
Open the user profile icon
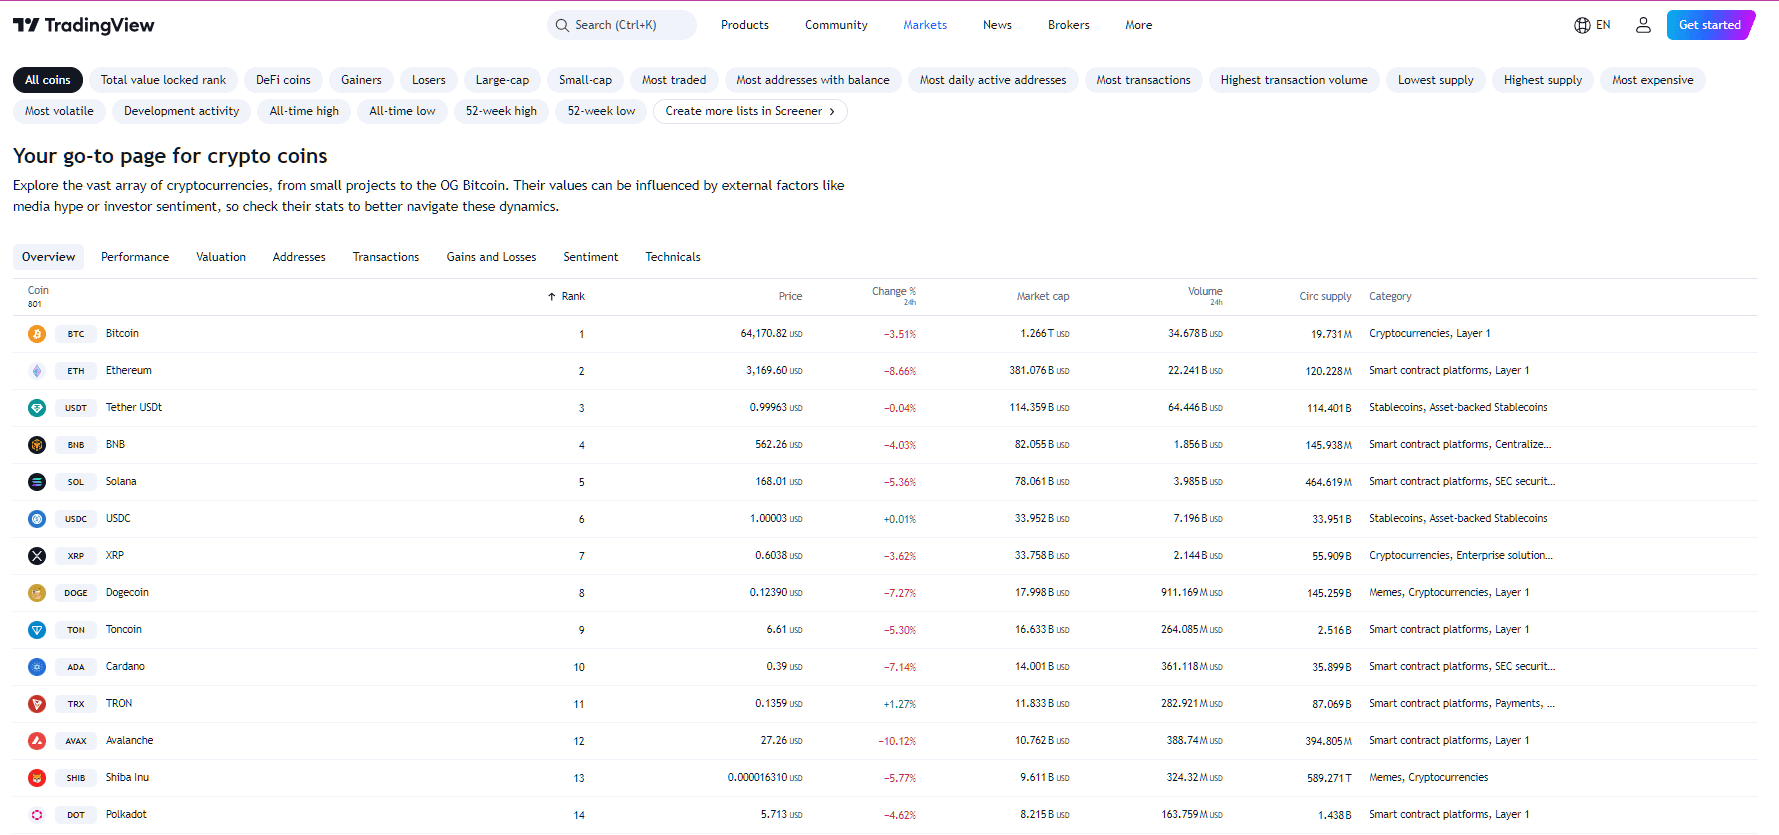click(1643, 25)
